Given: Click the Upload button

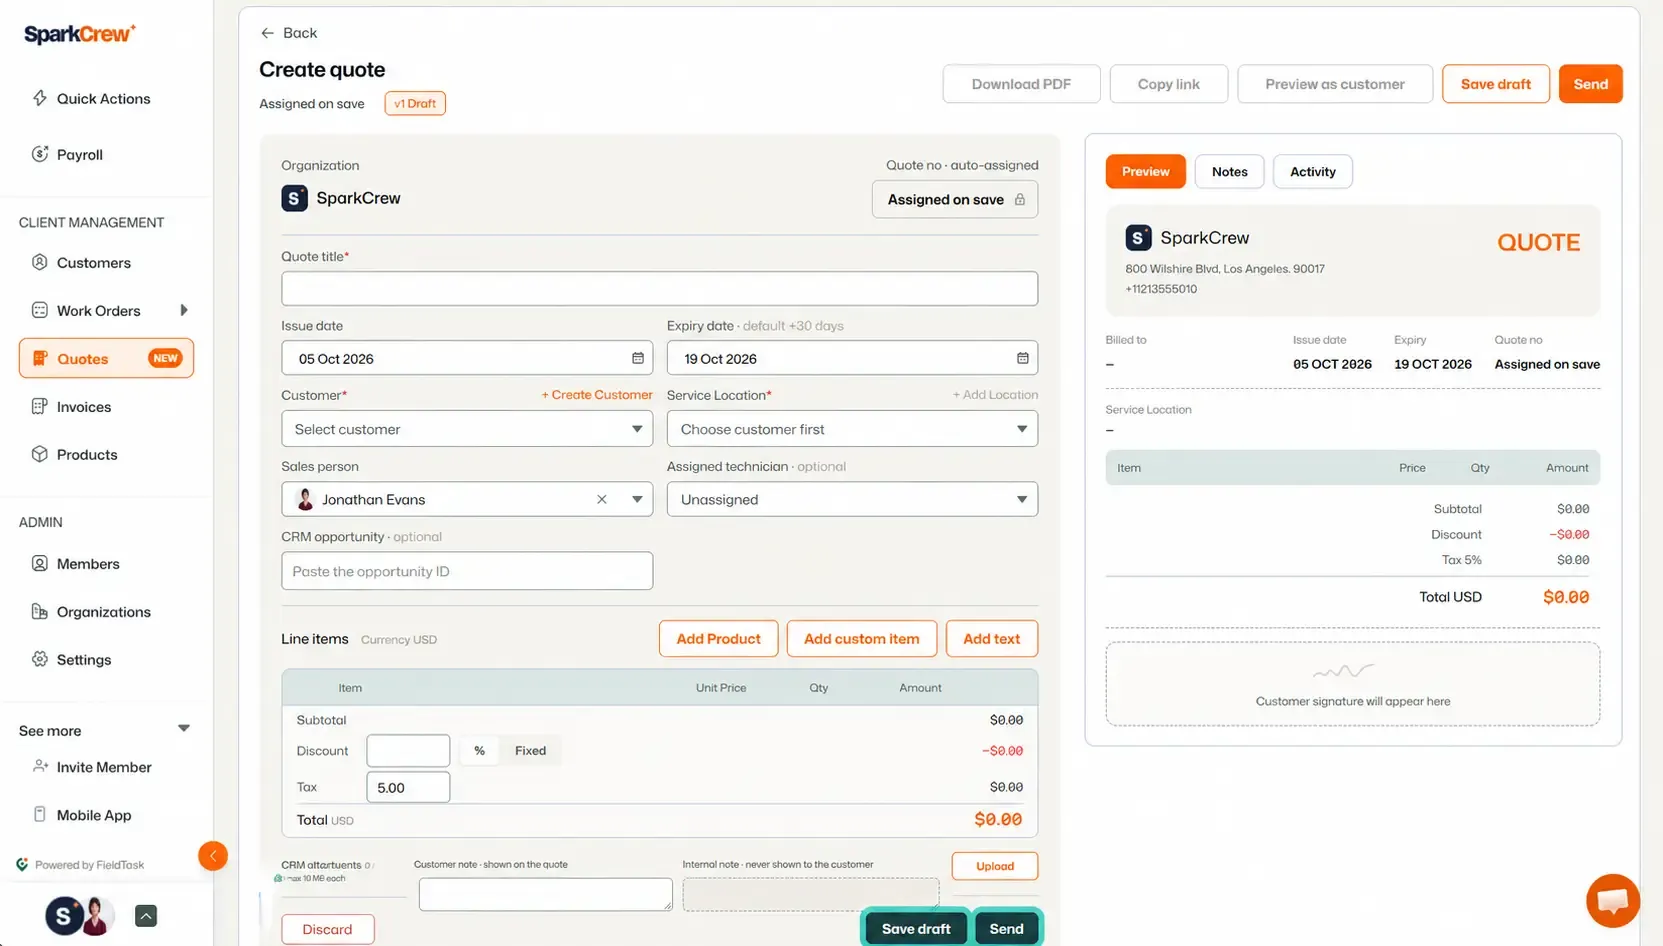Looking at the screenshot, I should click(994, 866).
